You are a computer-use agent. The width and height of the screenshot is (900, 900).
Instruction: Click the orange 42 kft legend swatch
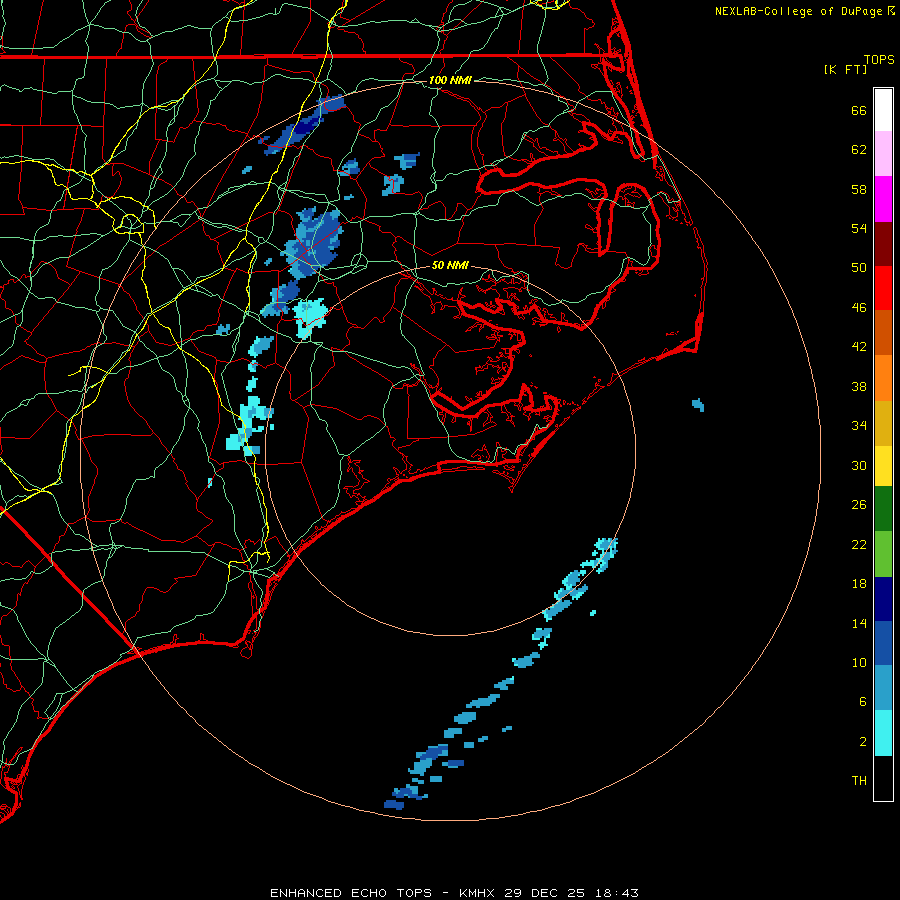(x=883, y=377)
